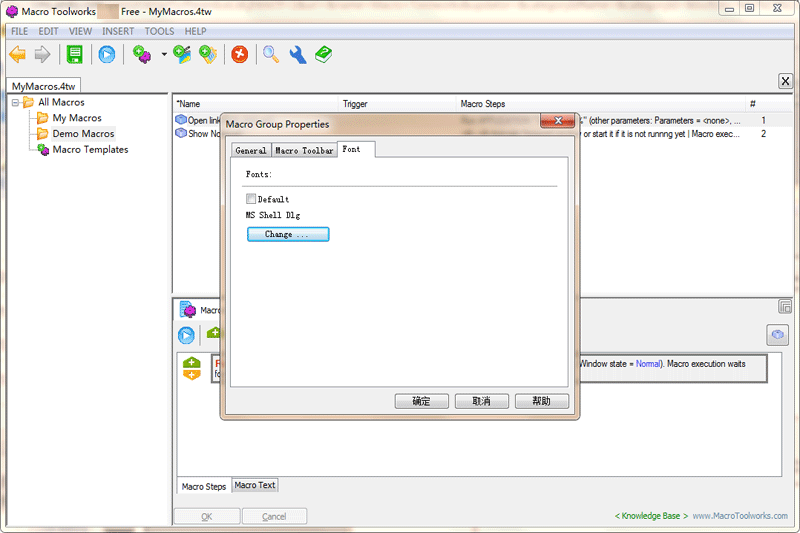Click the detach panel icon at right
This screenshot has width=800, height=533.
coord(785,307)
